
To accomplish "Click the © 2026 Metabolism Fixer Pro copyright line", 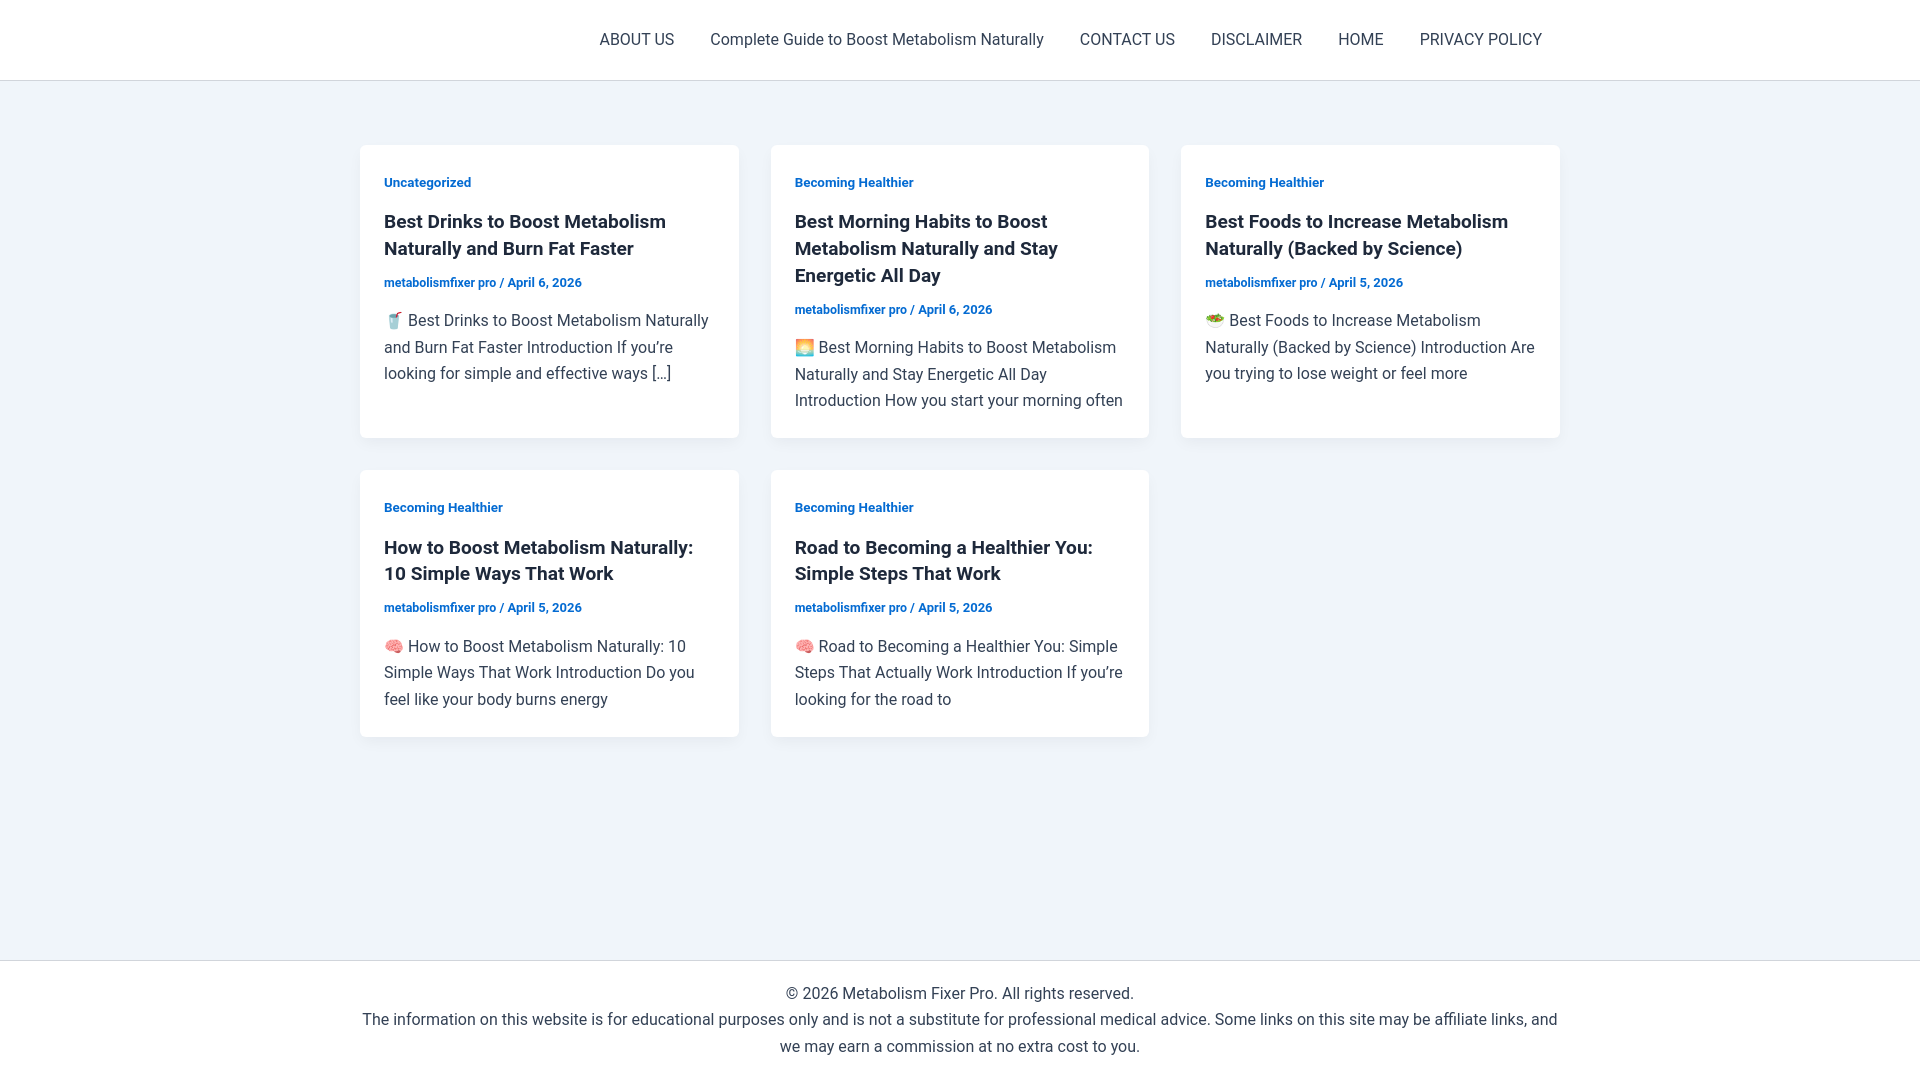I will point(959,993).
